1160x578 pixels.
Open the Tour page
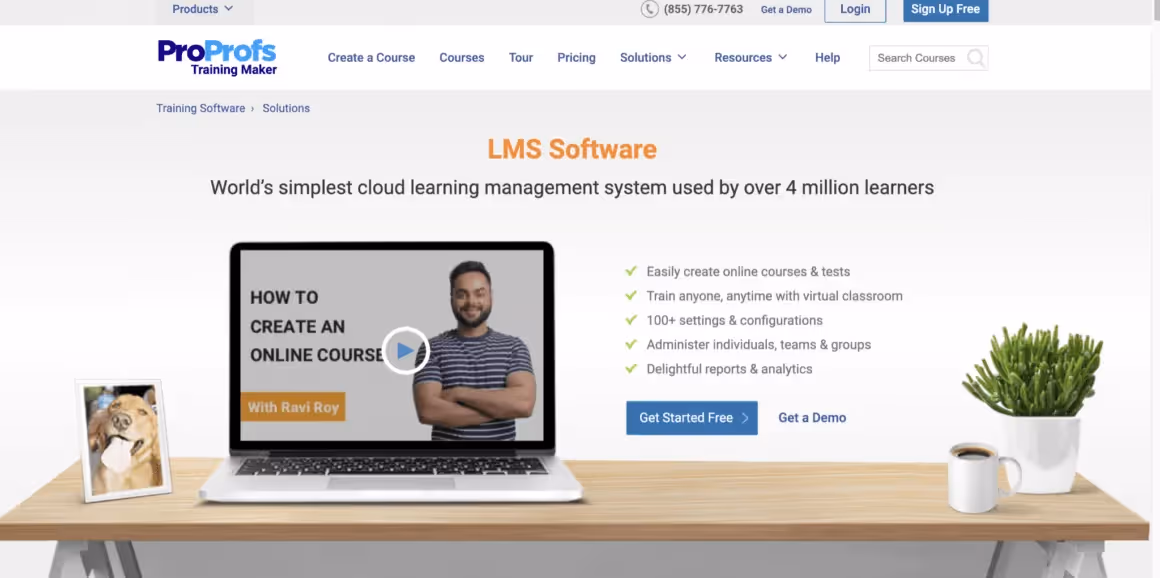(521, 58)
